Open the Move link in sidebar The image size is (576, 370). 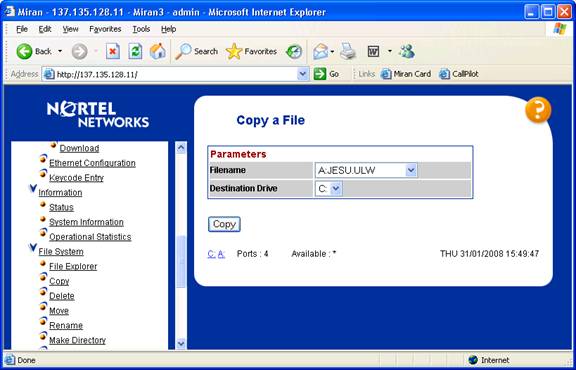click(59, 311)
